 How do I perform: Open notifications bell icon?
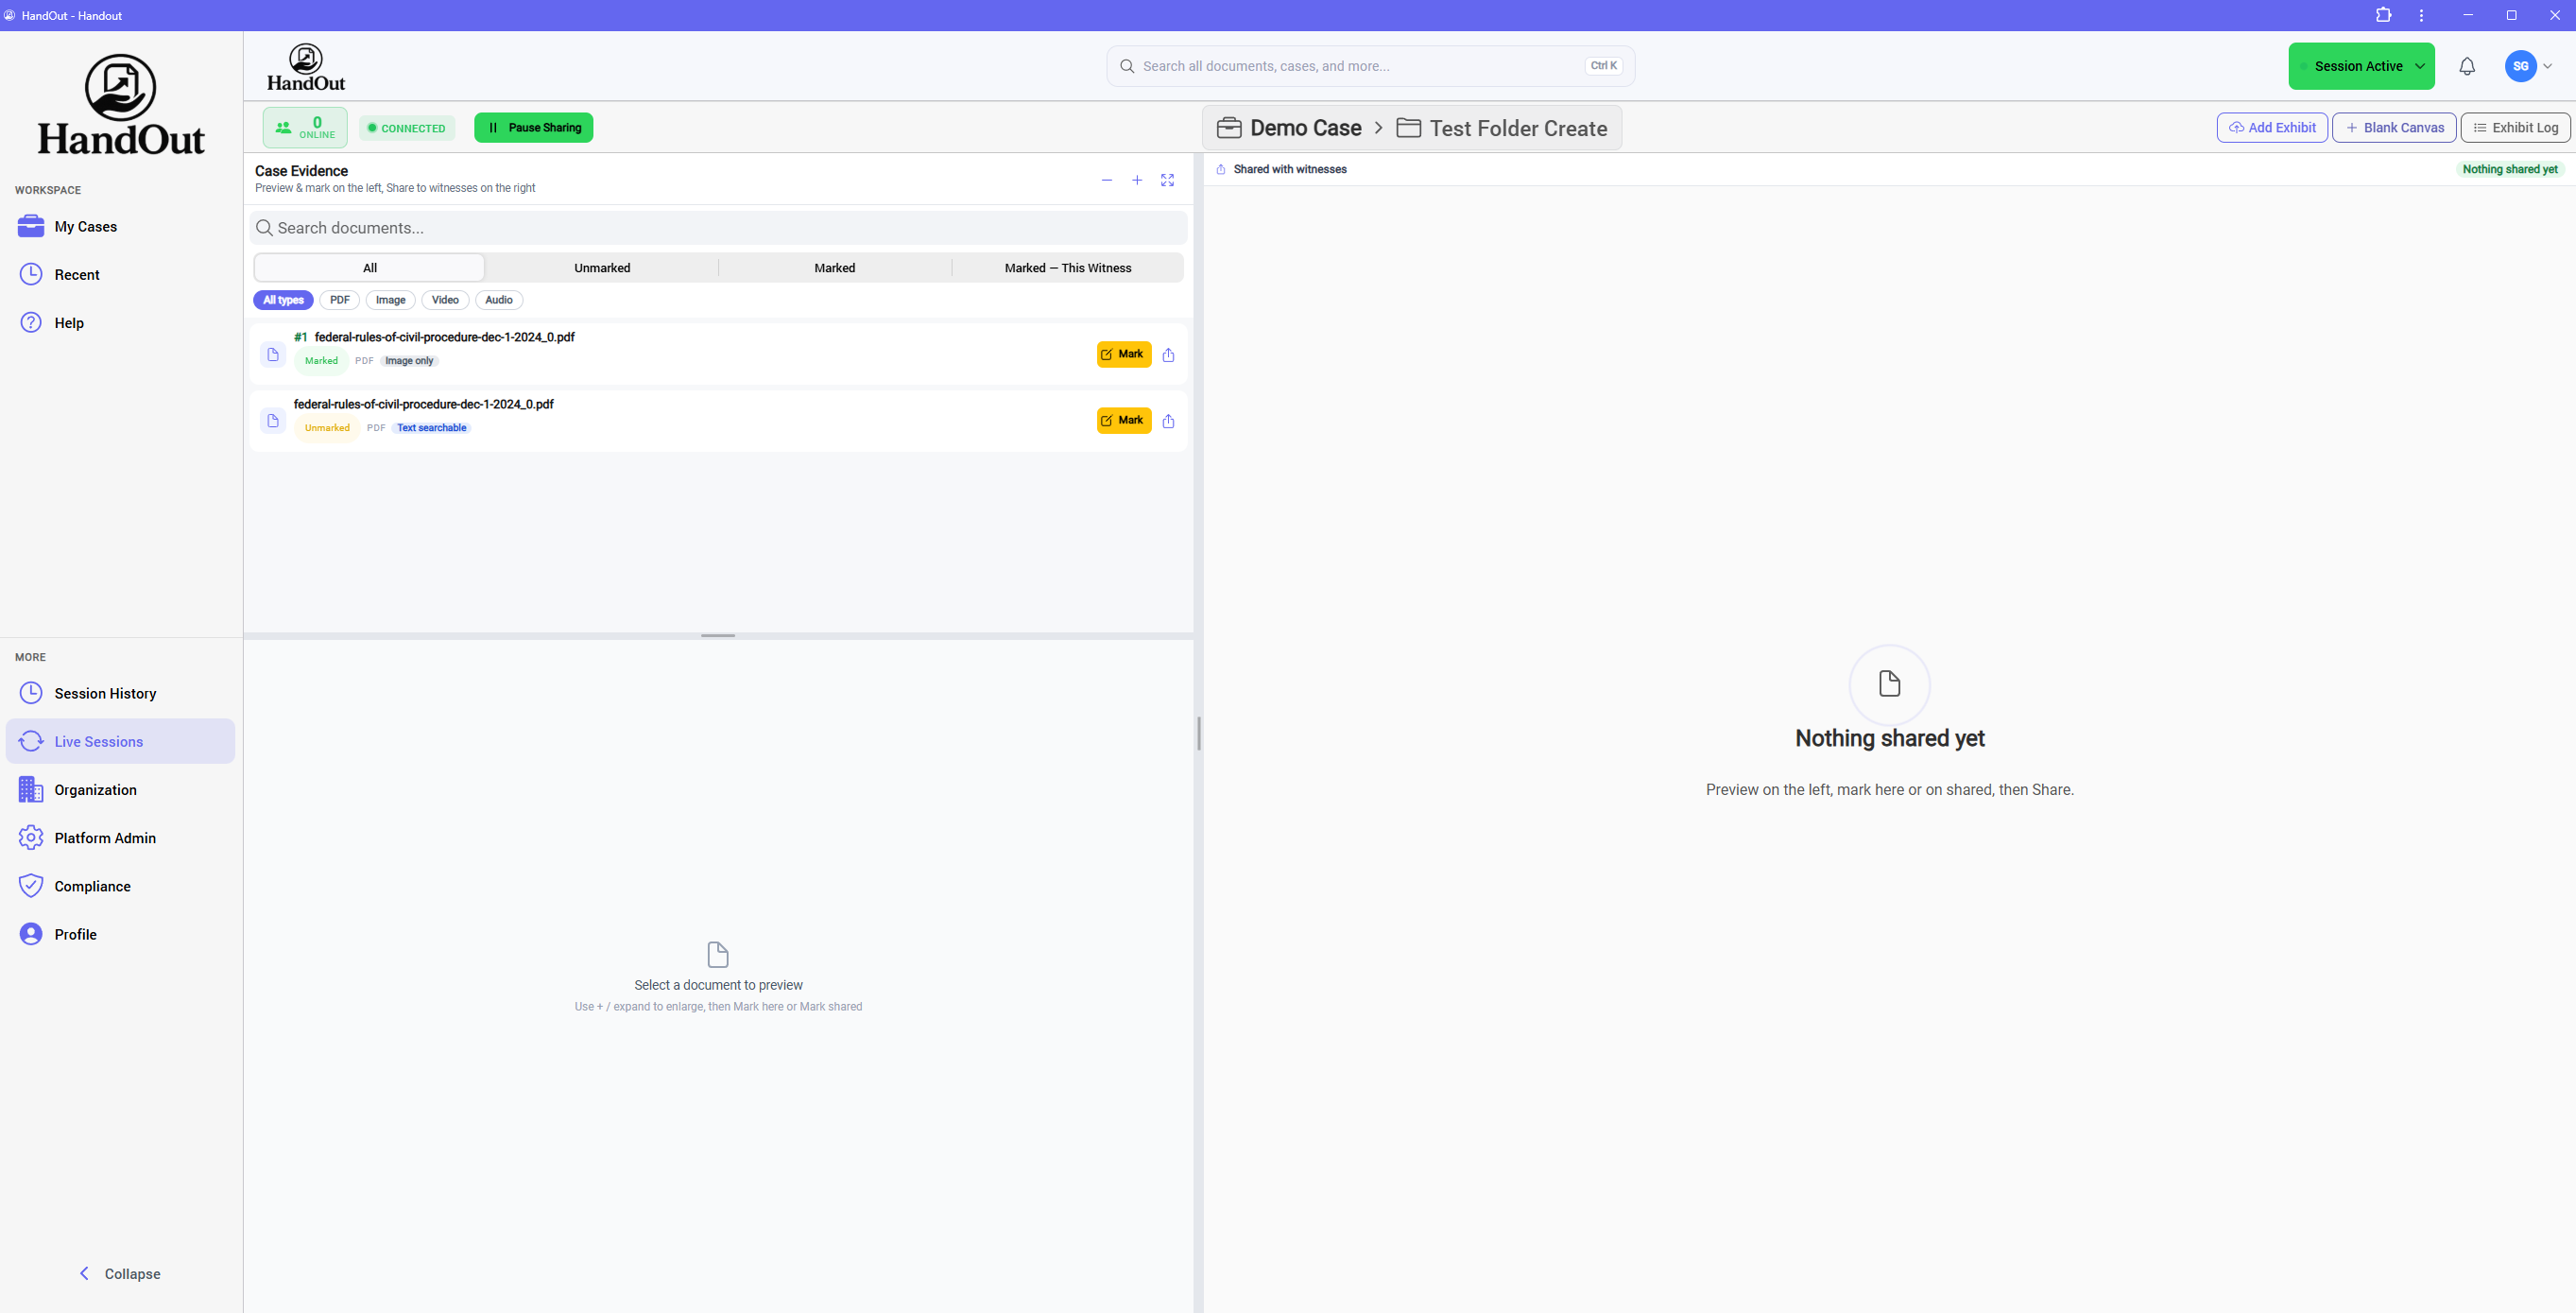2467,66
